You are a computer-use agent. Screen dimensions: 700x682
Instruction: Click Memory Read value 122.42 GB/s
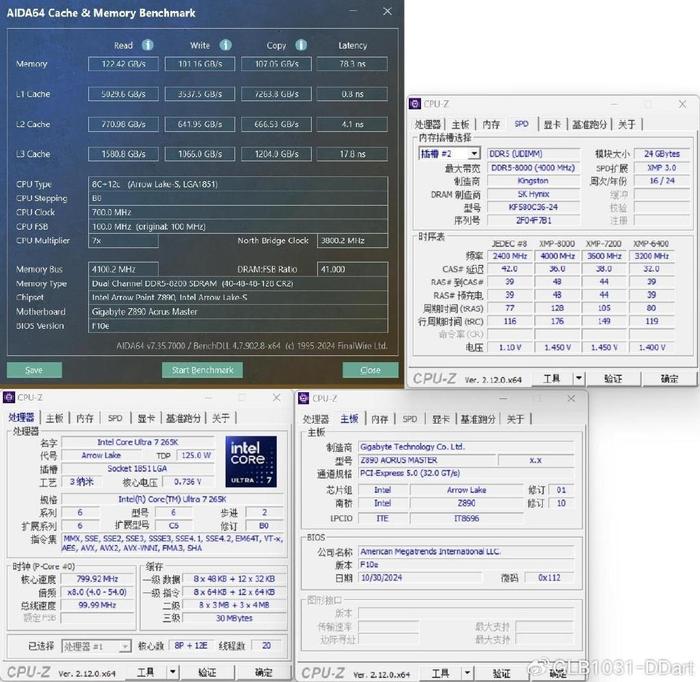coord(123,64)
